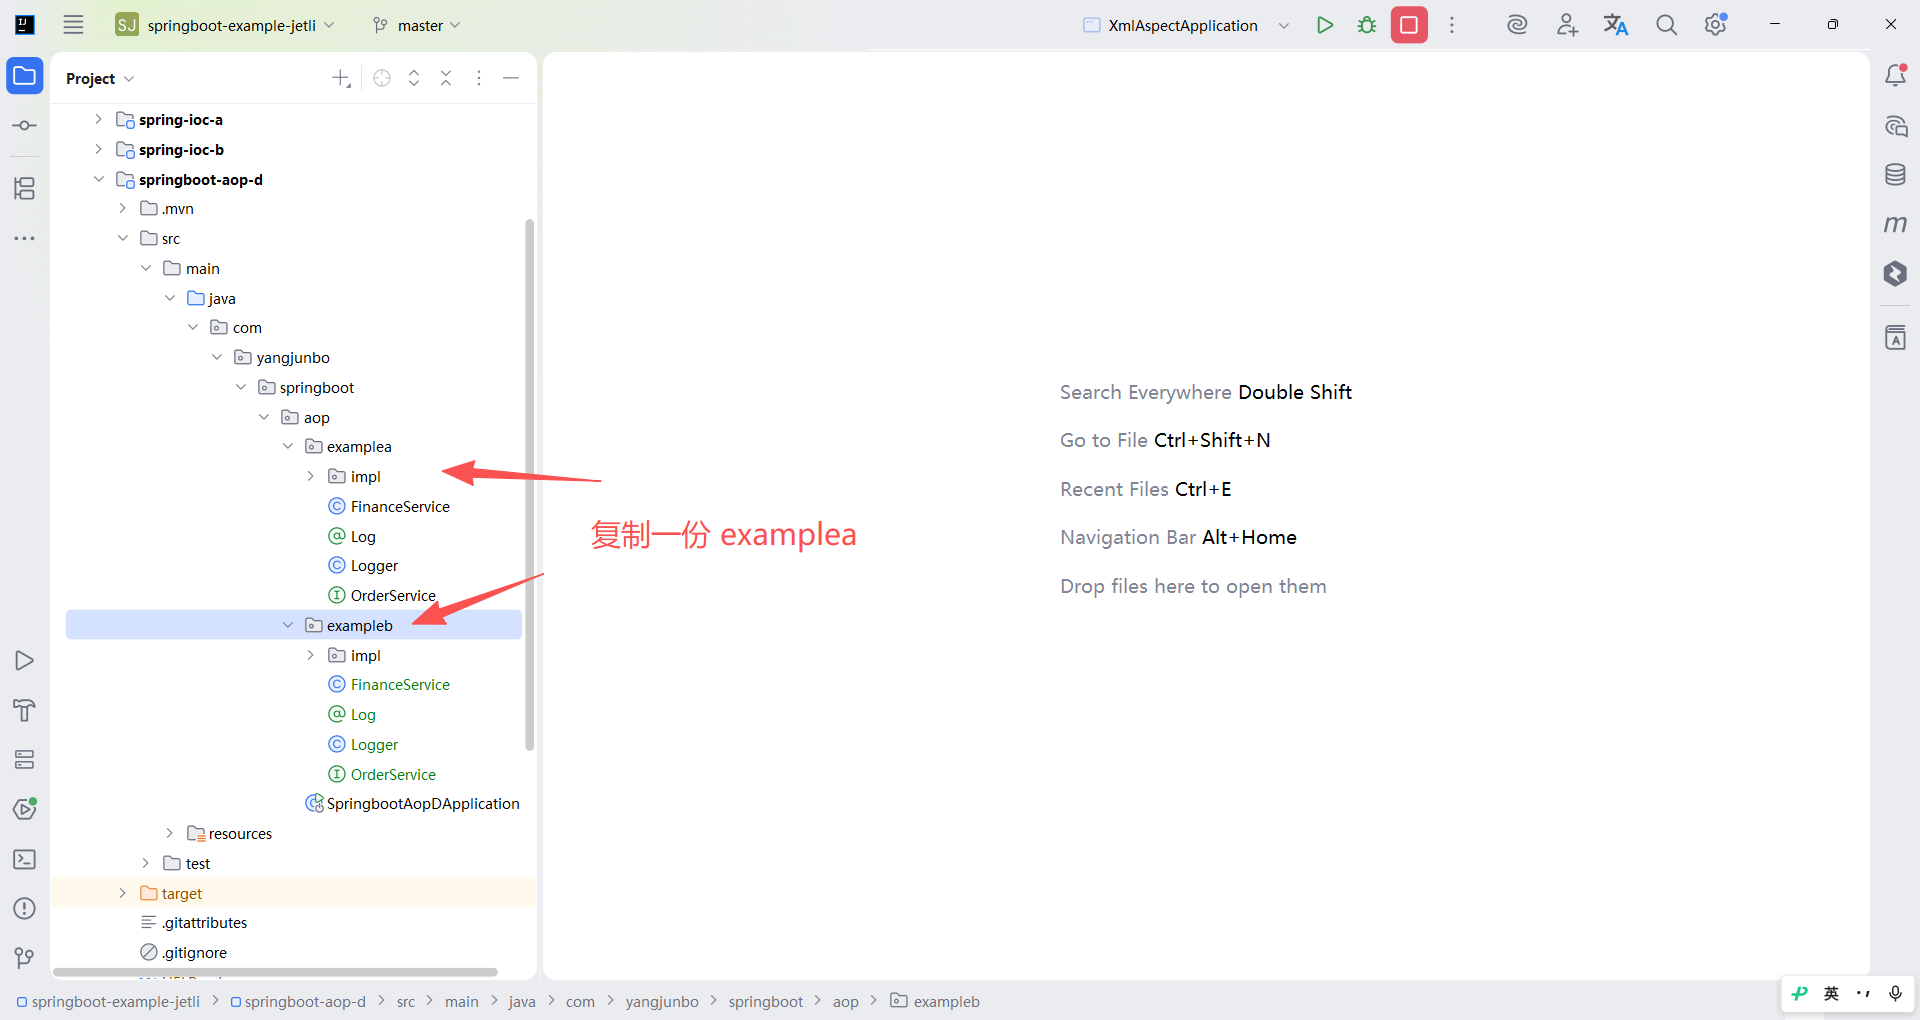1920x1020 pixels.
Task: Open the Project tool window folder icon
Action: 25,76
